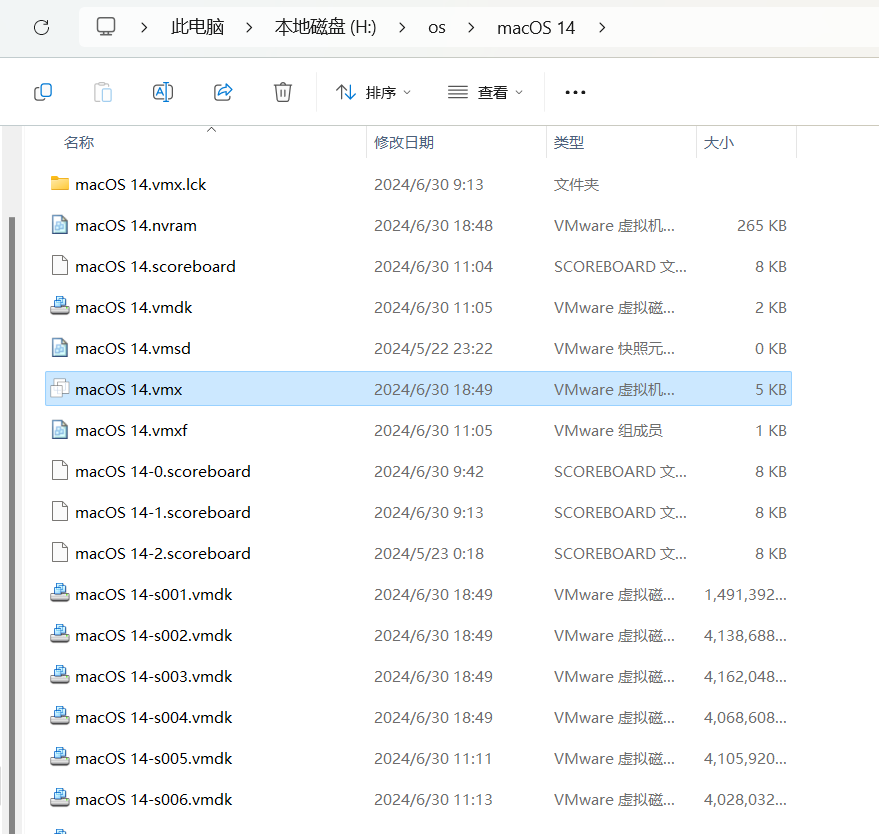Open the 查看 view dropdown
879x834 pixels.
tap(485, 92)
